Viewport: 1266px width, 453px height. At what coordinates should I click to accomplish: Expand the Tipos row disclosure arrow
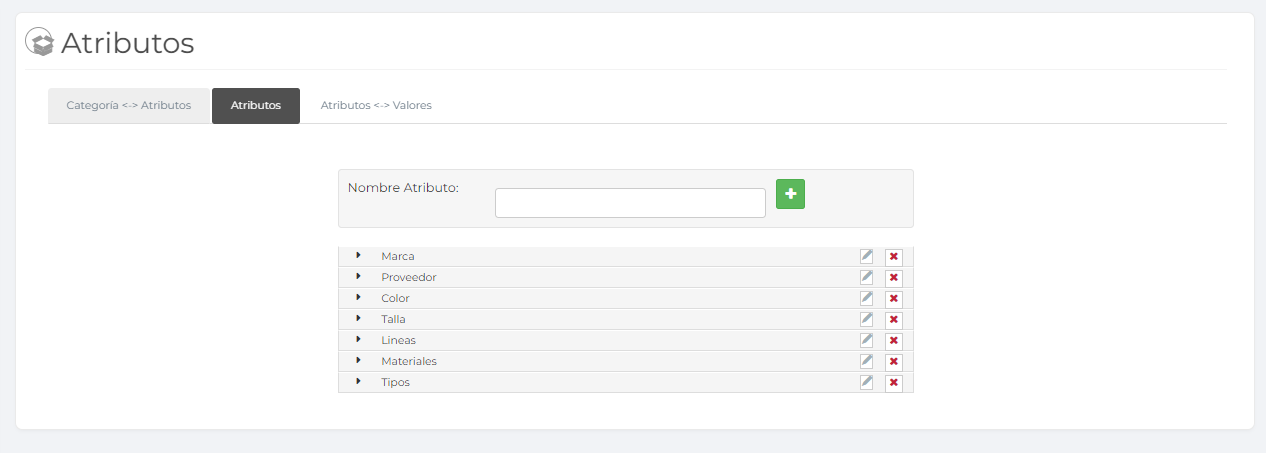358,381
